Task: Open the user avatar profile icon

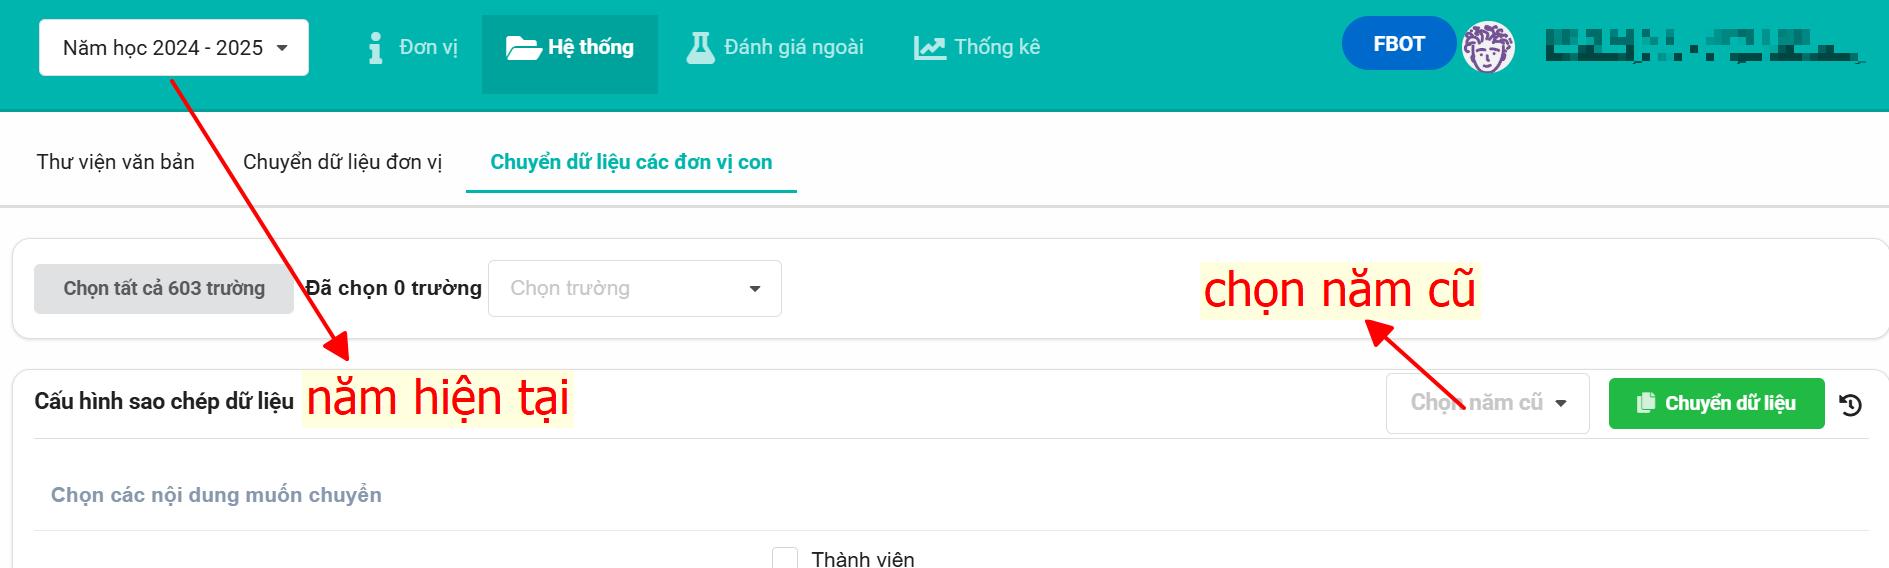Action: tap(1488, 46)
